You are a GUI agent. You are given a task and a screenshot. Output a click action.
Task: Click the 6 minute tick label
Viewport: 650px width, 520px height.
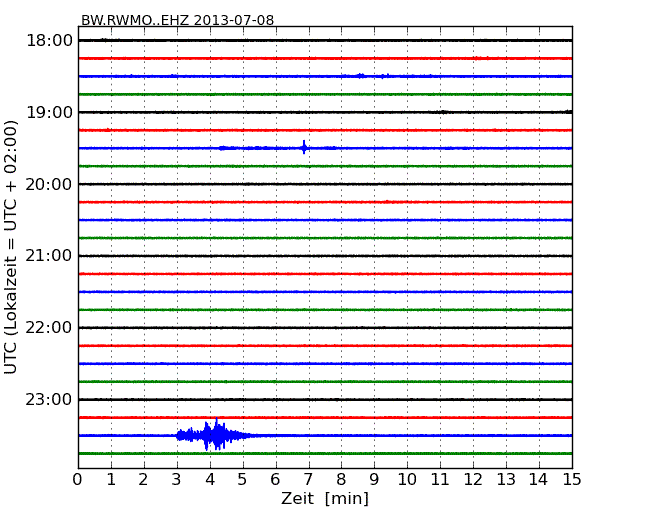coord(275,480)
